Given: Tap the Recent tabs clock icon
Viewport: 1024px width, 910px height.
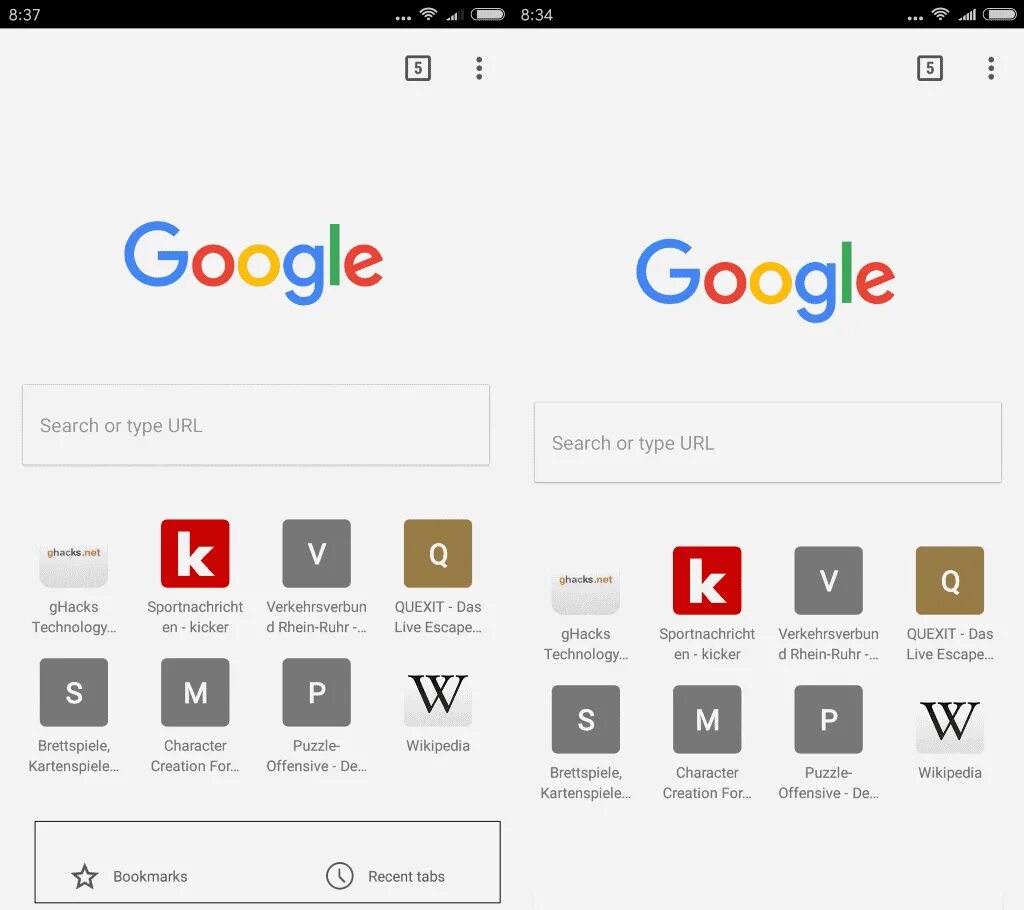Looking at the screenshot, I should [x=340, y=876].
